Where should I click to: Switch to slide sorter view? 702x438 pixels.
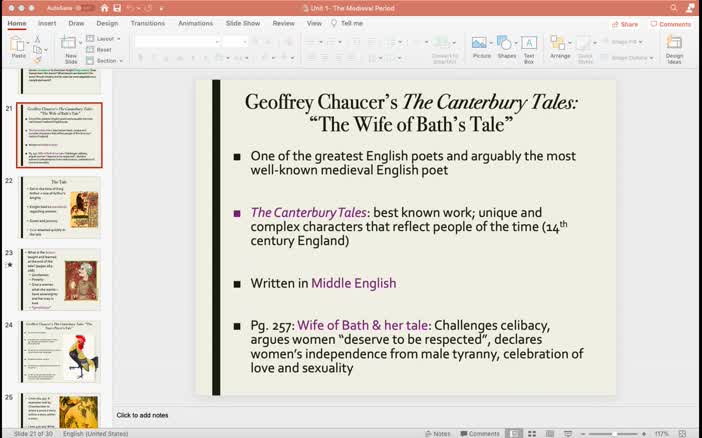click(532, 434)
